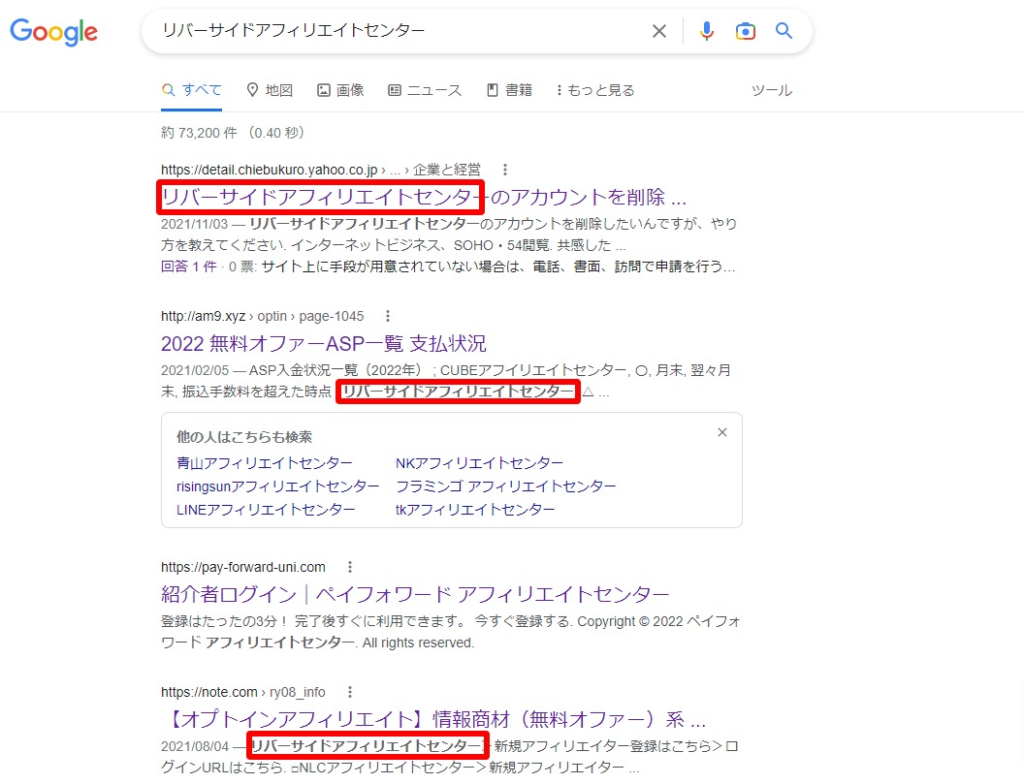1024x784 pixels.
Task: Search for tkアフィリエイトセンター
Action: pyautogui.click(x=475, y=510)
